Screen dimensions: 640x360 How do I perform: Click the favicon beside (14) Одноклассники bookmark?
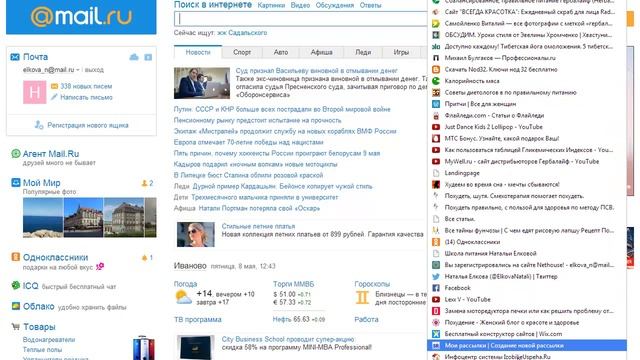coord(436,242)
